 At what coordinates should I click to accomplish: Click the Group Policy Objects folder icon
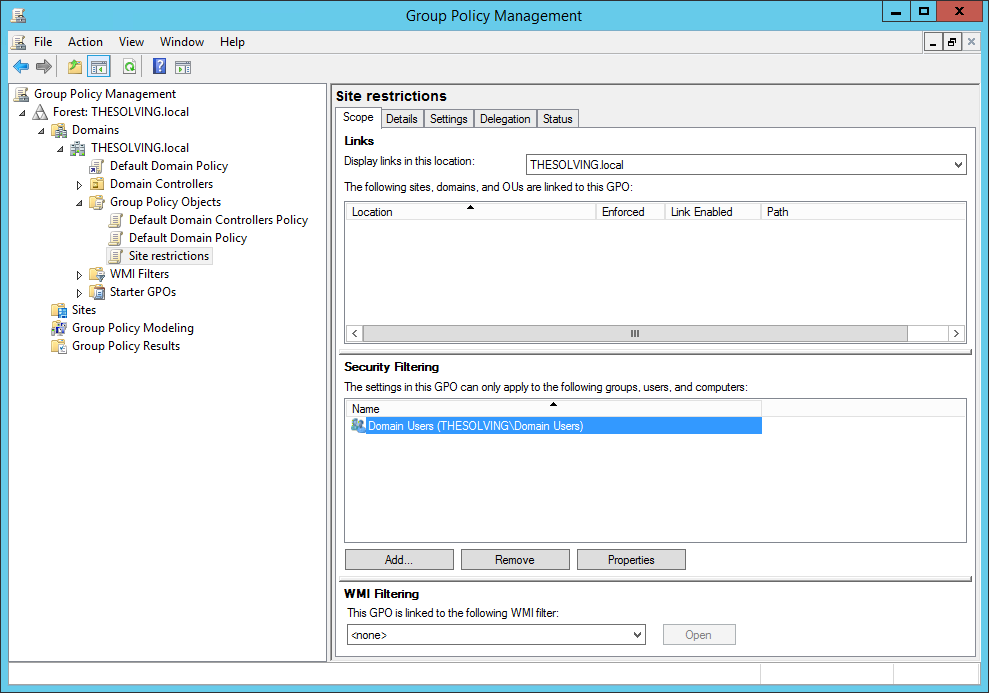pyautogui.click(x=97, y=202)
